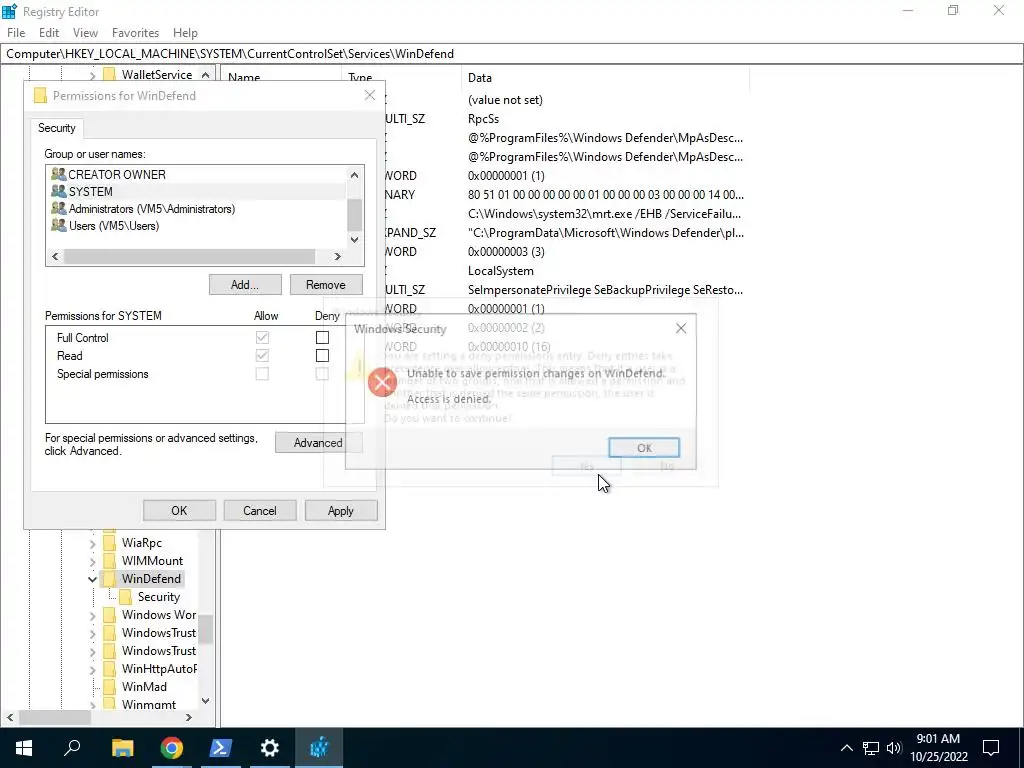
Task: Expand the WiaRpc tree node
Action: [92, 543]
